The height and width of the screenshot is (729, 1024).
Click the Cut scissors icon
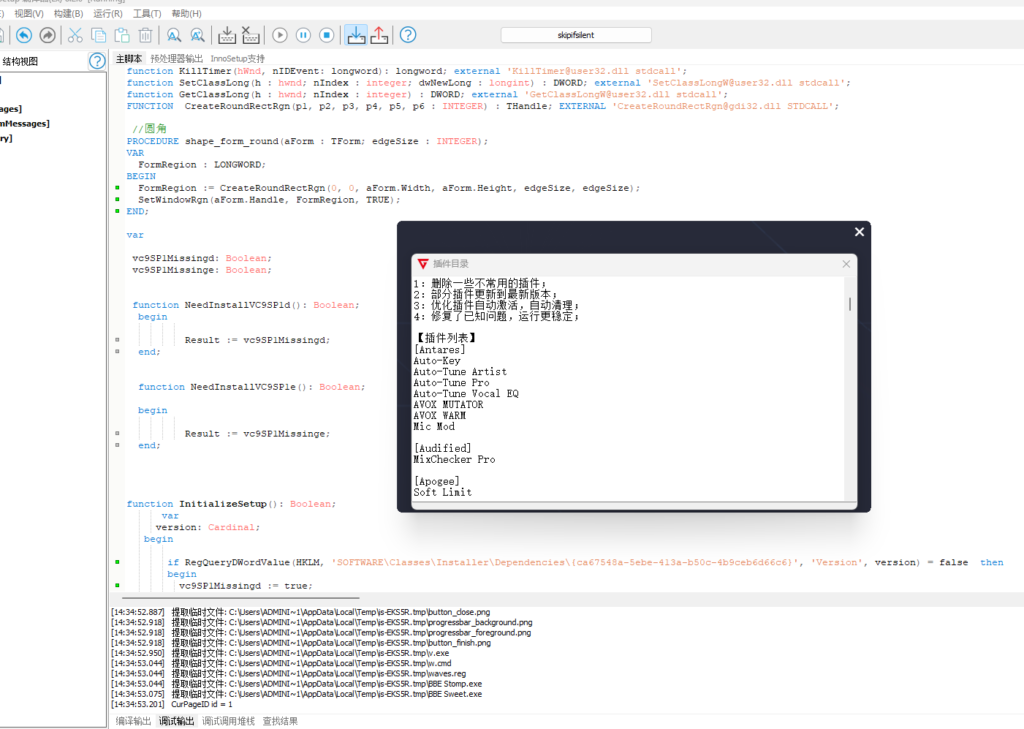coord(75,35)
